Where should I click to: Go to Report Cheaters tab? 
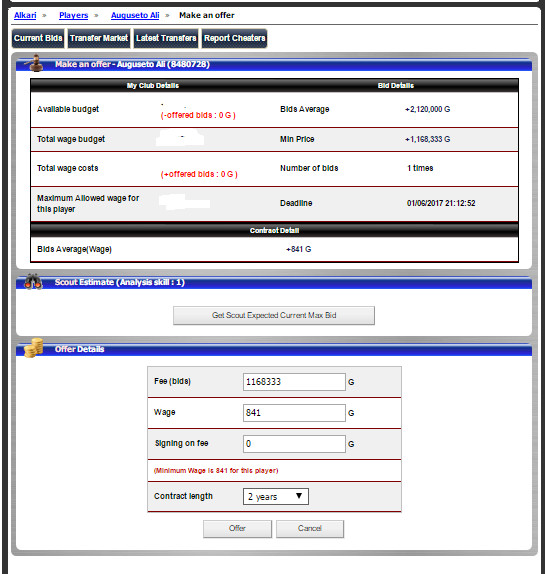click(x=235, y=38)
